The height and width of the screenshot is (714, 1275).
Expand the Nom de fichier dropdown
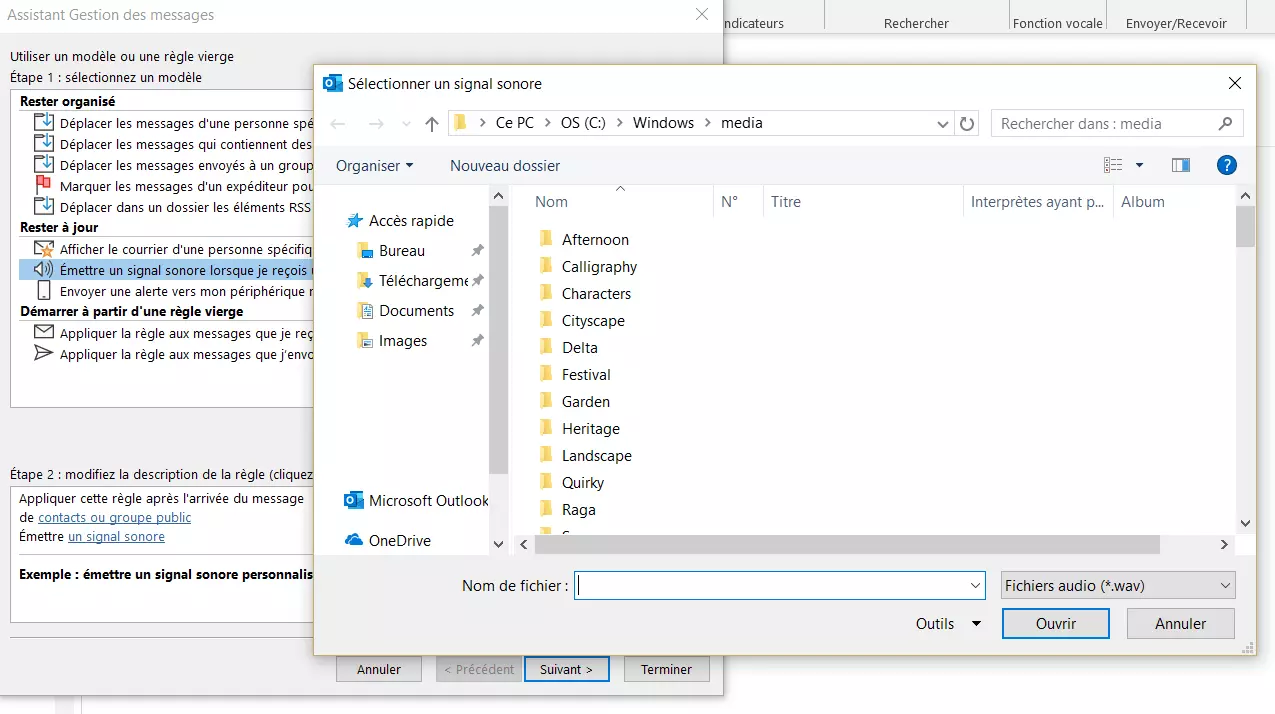(976, 585)
